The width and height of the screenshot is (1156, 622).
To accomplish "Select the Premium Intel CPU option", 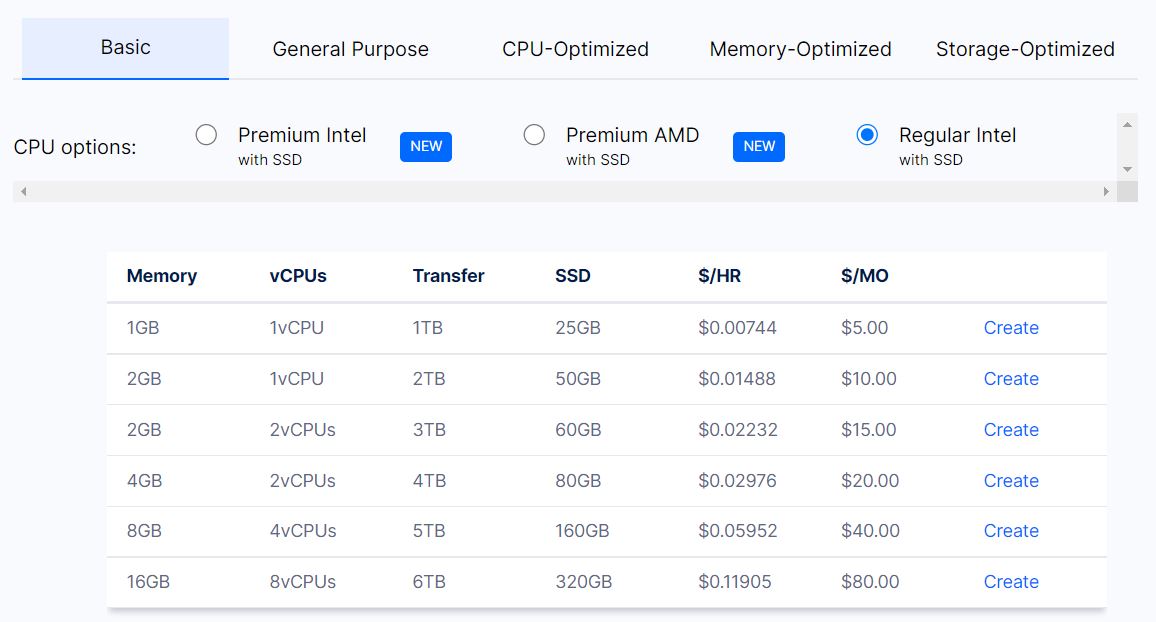I will coord(208,135).
